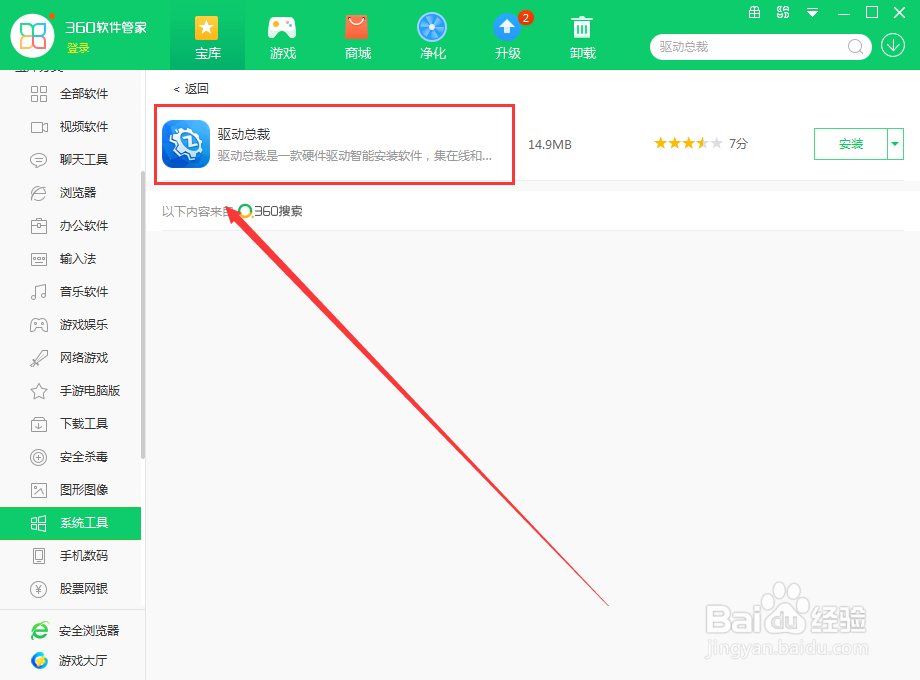Select 聊天工具 category
This screenshot has width=920, height=680.
coord(70,160)
